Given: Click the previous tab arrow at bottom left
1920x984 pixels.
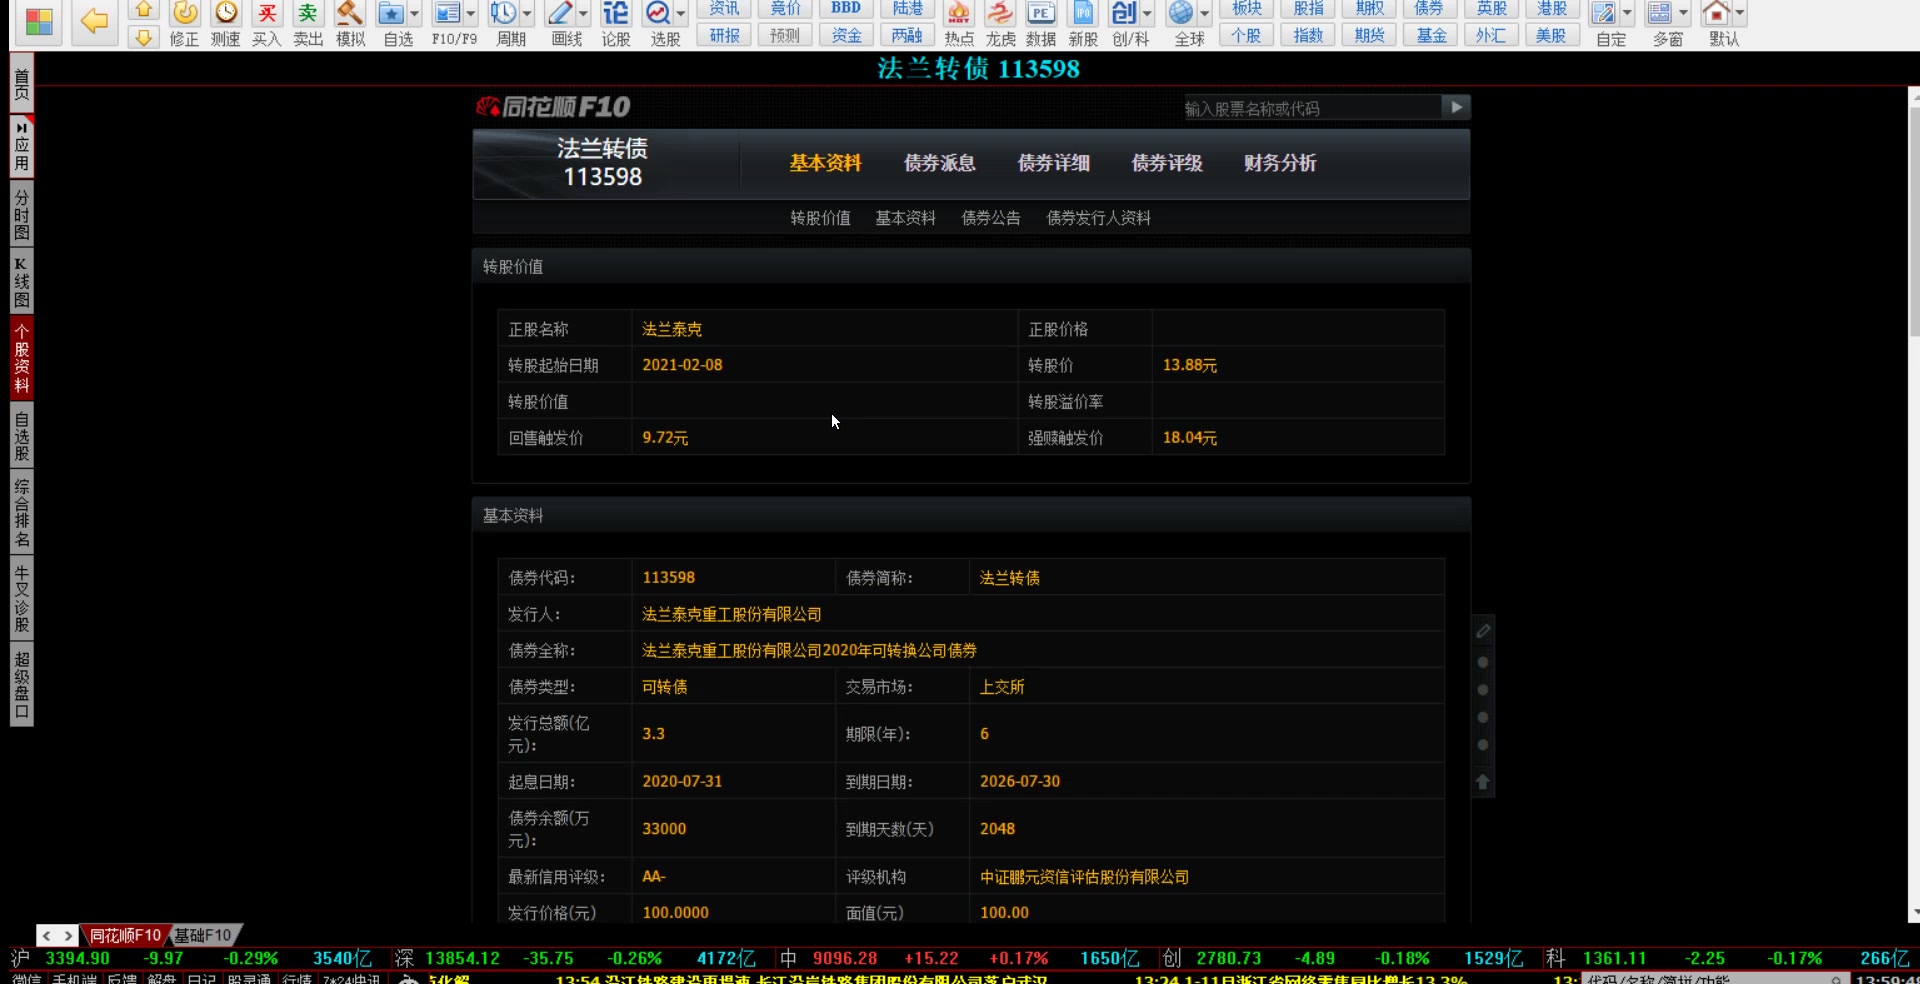Looking at the screenshot, I should 46,935.
